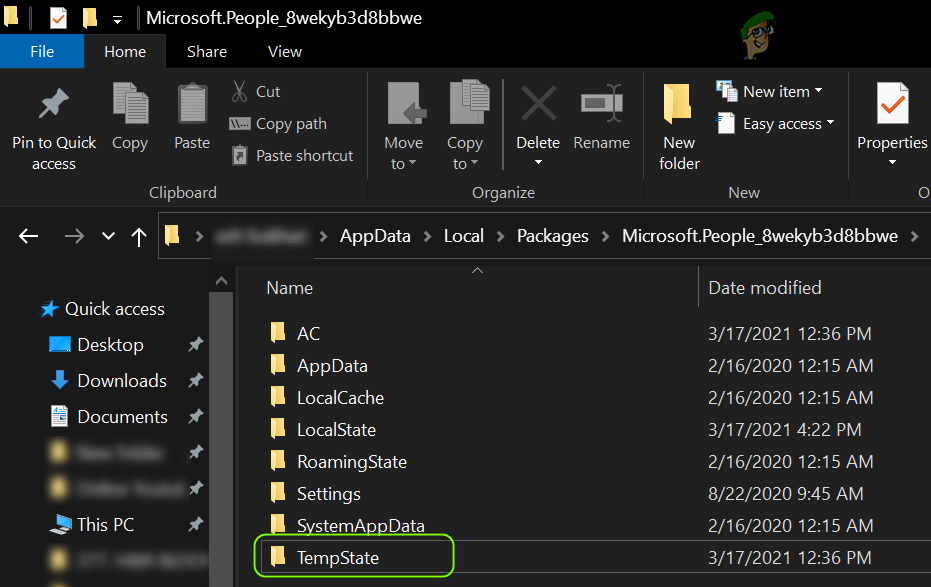This screenshot has width=931, height=587.
Task: Go up one folder with the Up arrow
Action: tap(139, 236)
